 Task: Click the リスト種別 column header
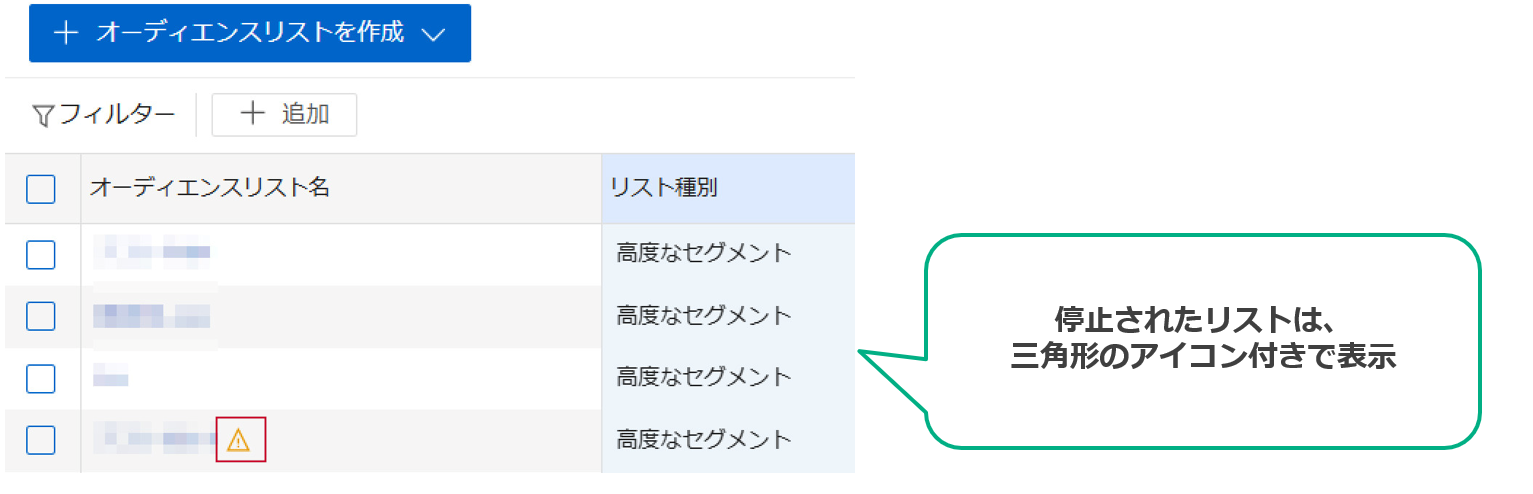[664, 188]
